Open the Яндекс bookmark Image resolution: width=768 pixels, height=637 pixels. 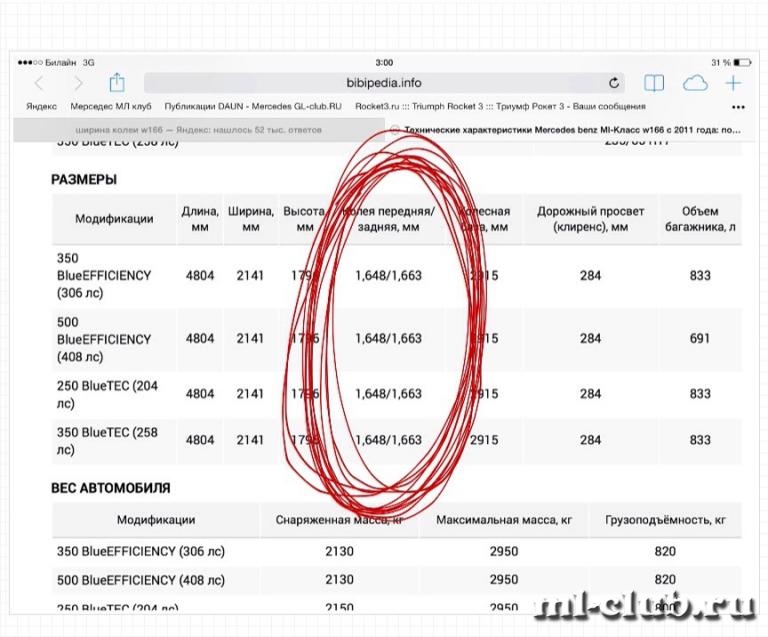click(x=41, y=106)
